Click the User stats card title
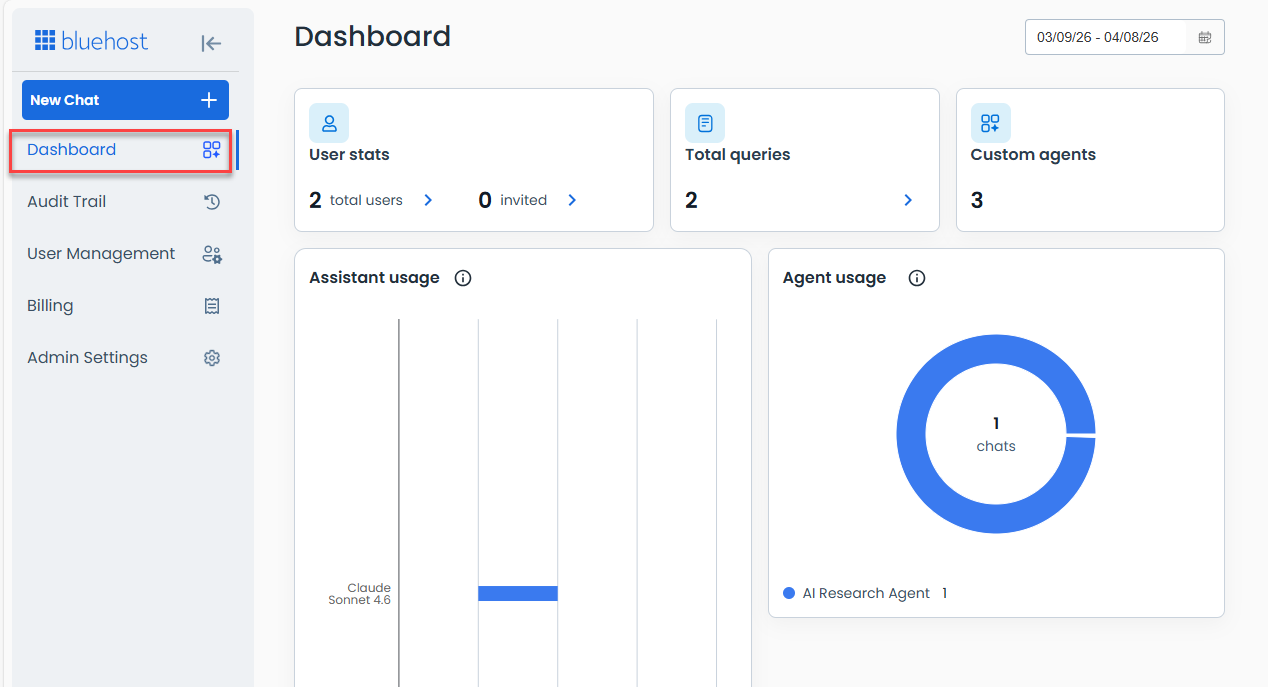Image resolution: width=1268 pixels, height=687 pixels. 349,155
